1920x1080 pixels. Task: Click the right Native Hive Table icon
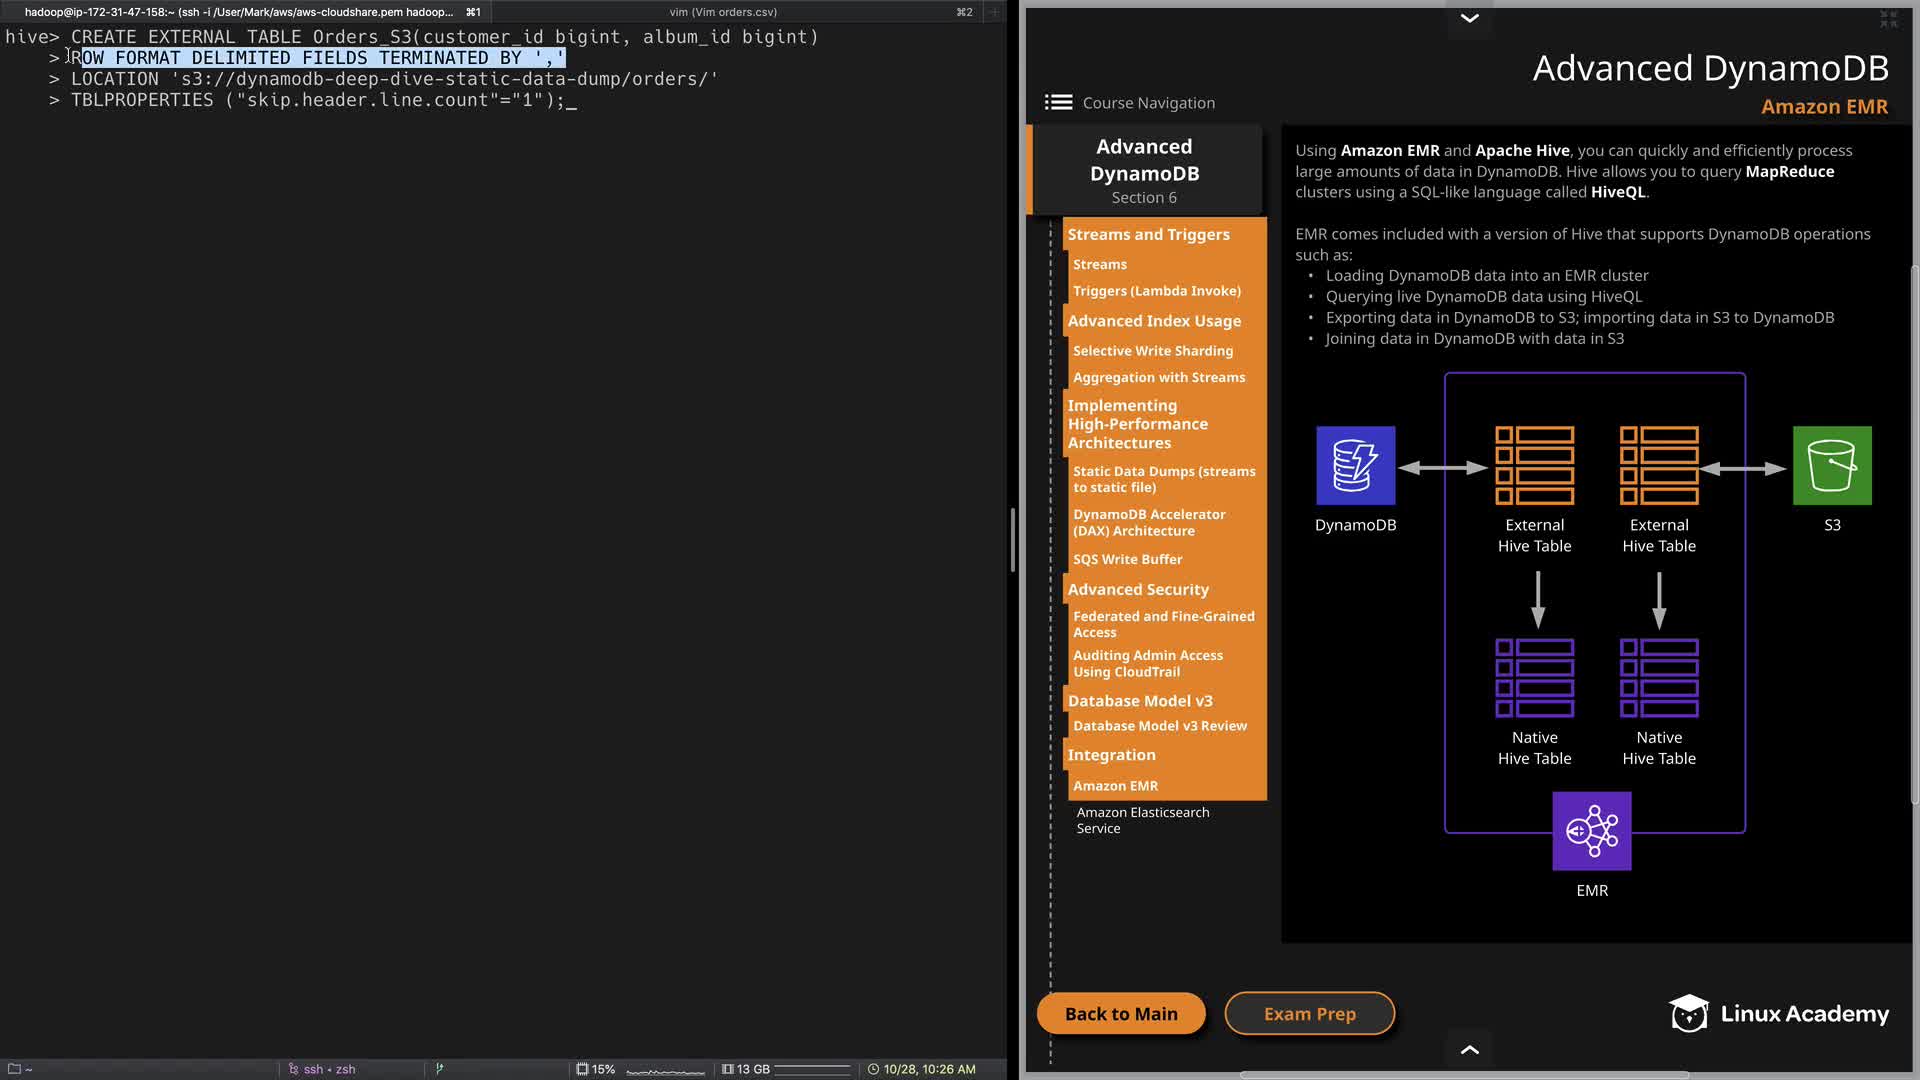coord(1658,678)
